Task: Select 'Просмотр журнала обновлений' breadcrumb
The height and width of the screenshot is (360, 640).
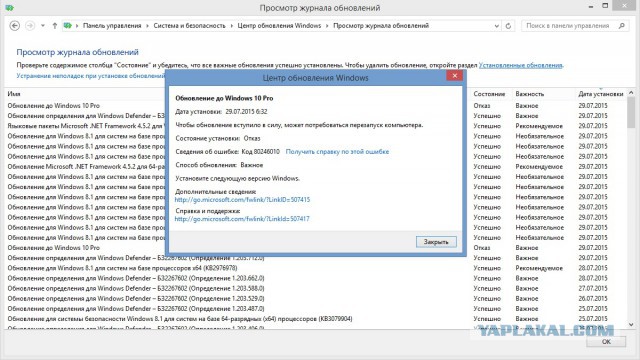Action: [x=381, y=26]
